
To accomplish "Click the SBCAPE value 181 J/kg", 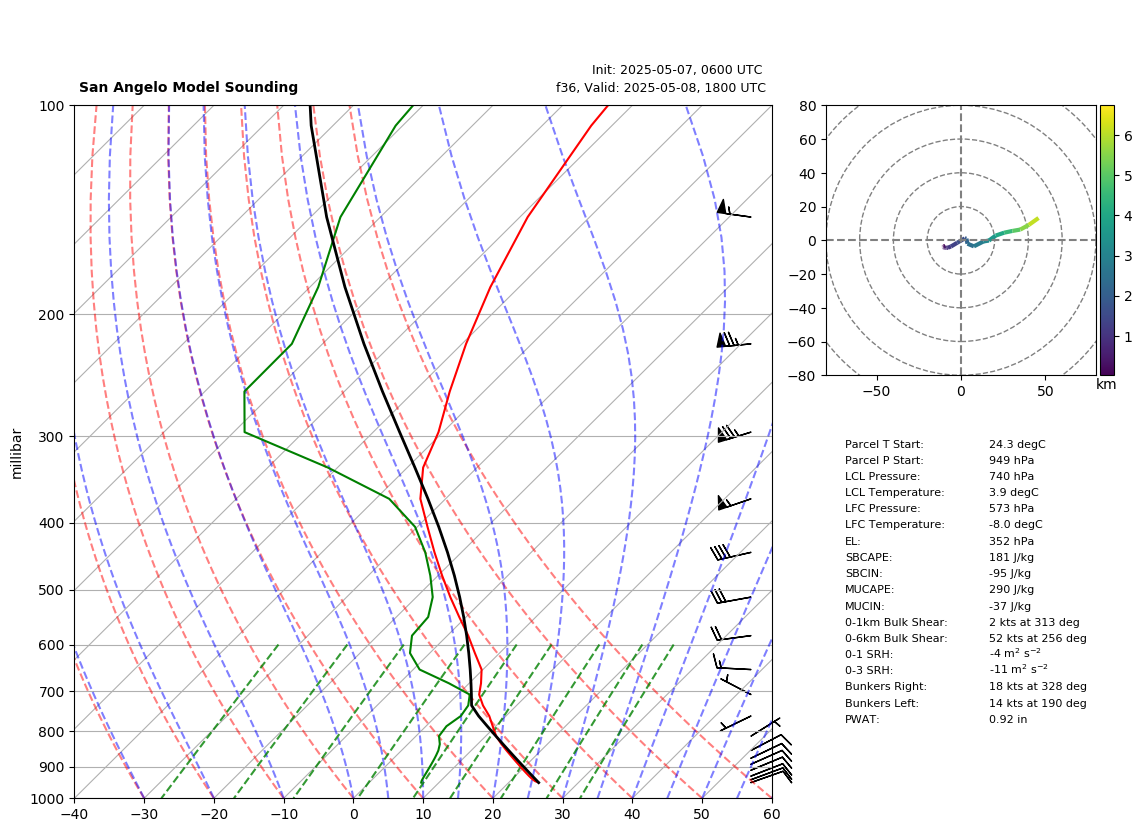I will 1011,557.
